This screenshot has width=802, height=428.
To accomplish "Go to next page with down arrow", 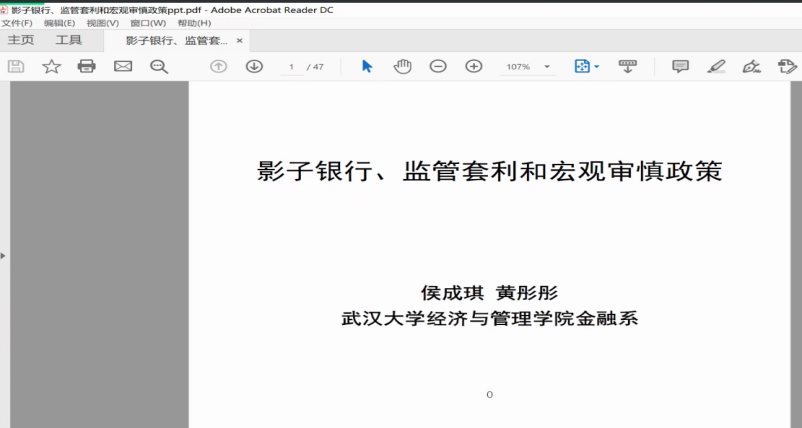I will (254, 66).
